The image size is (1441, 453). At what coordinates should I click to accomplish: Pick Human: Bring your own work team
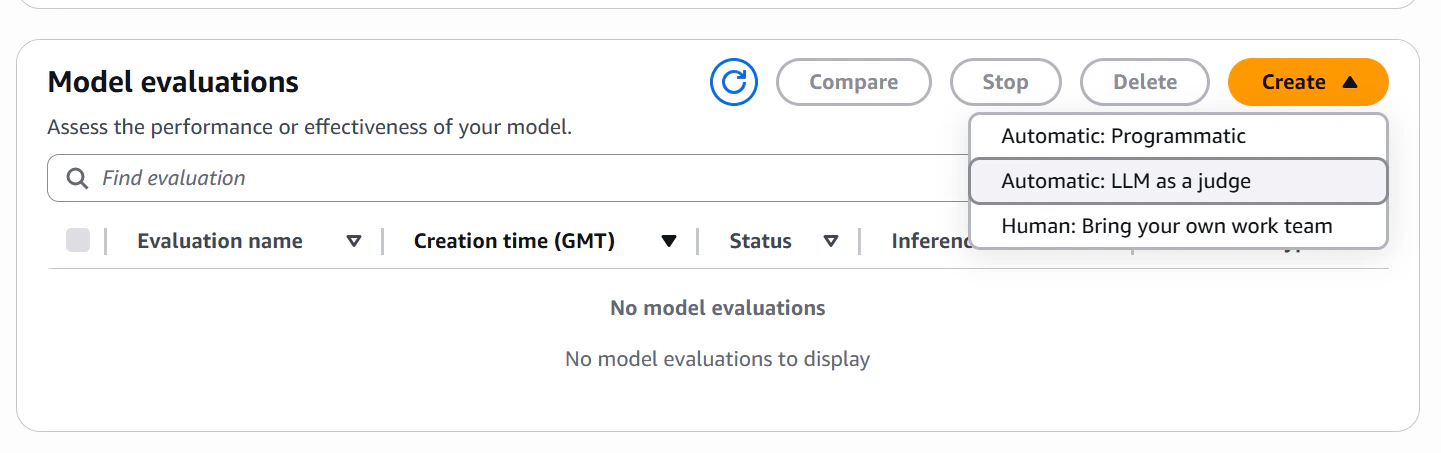[1166, 226]
